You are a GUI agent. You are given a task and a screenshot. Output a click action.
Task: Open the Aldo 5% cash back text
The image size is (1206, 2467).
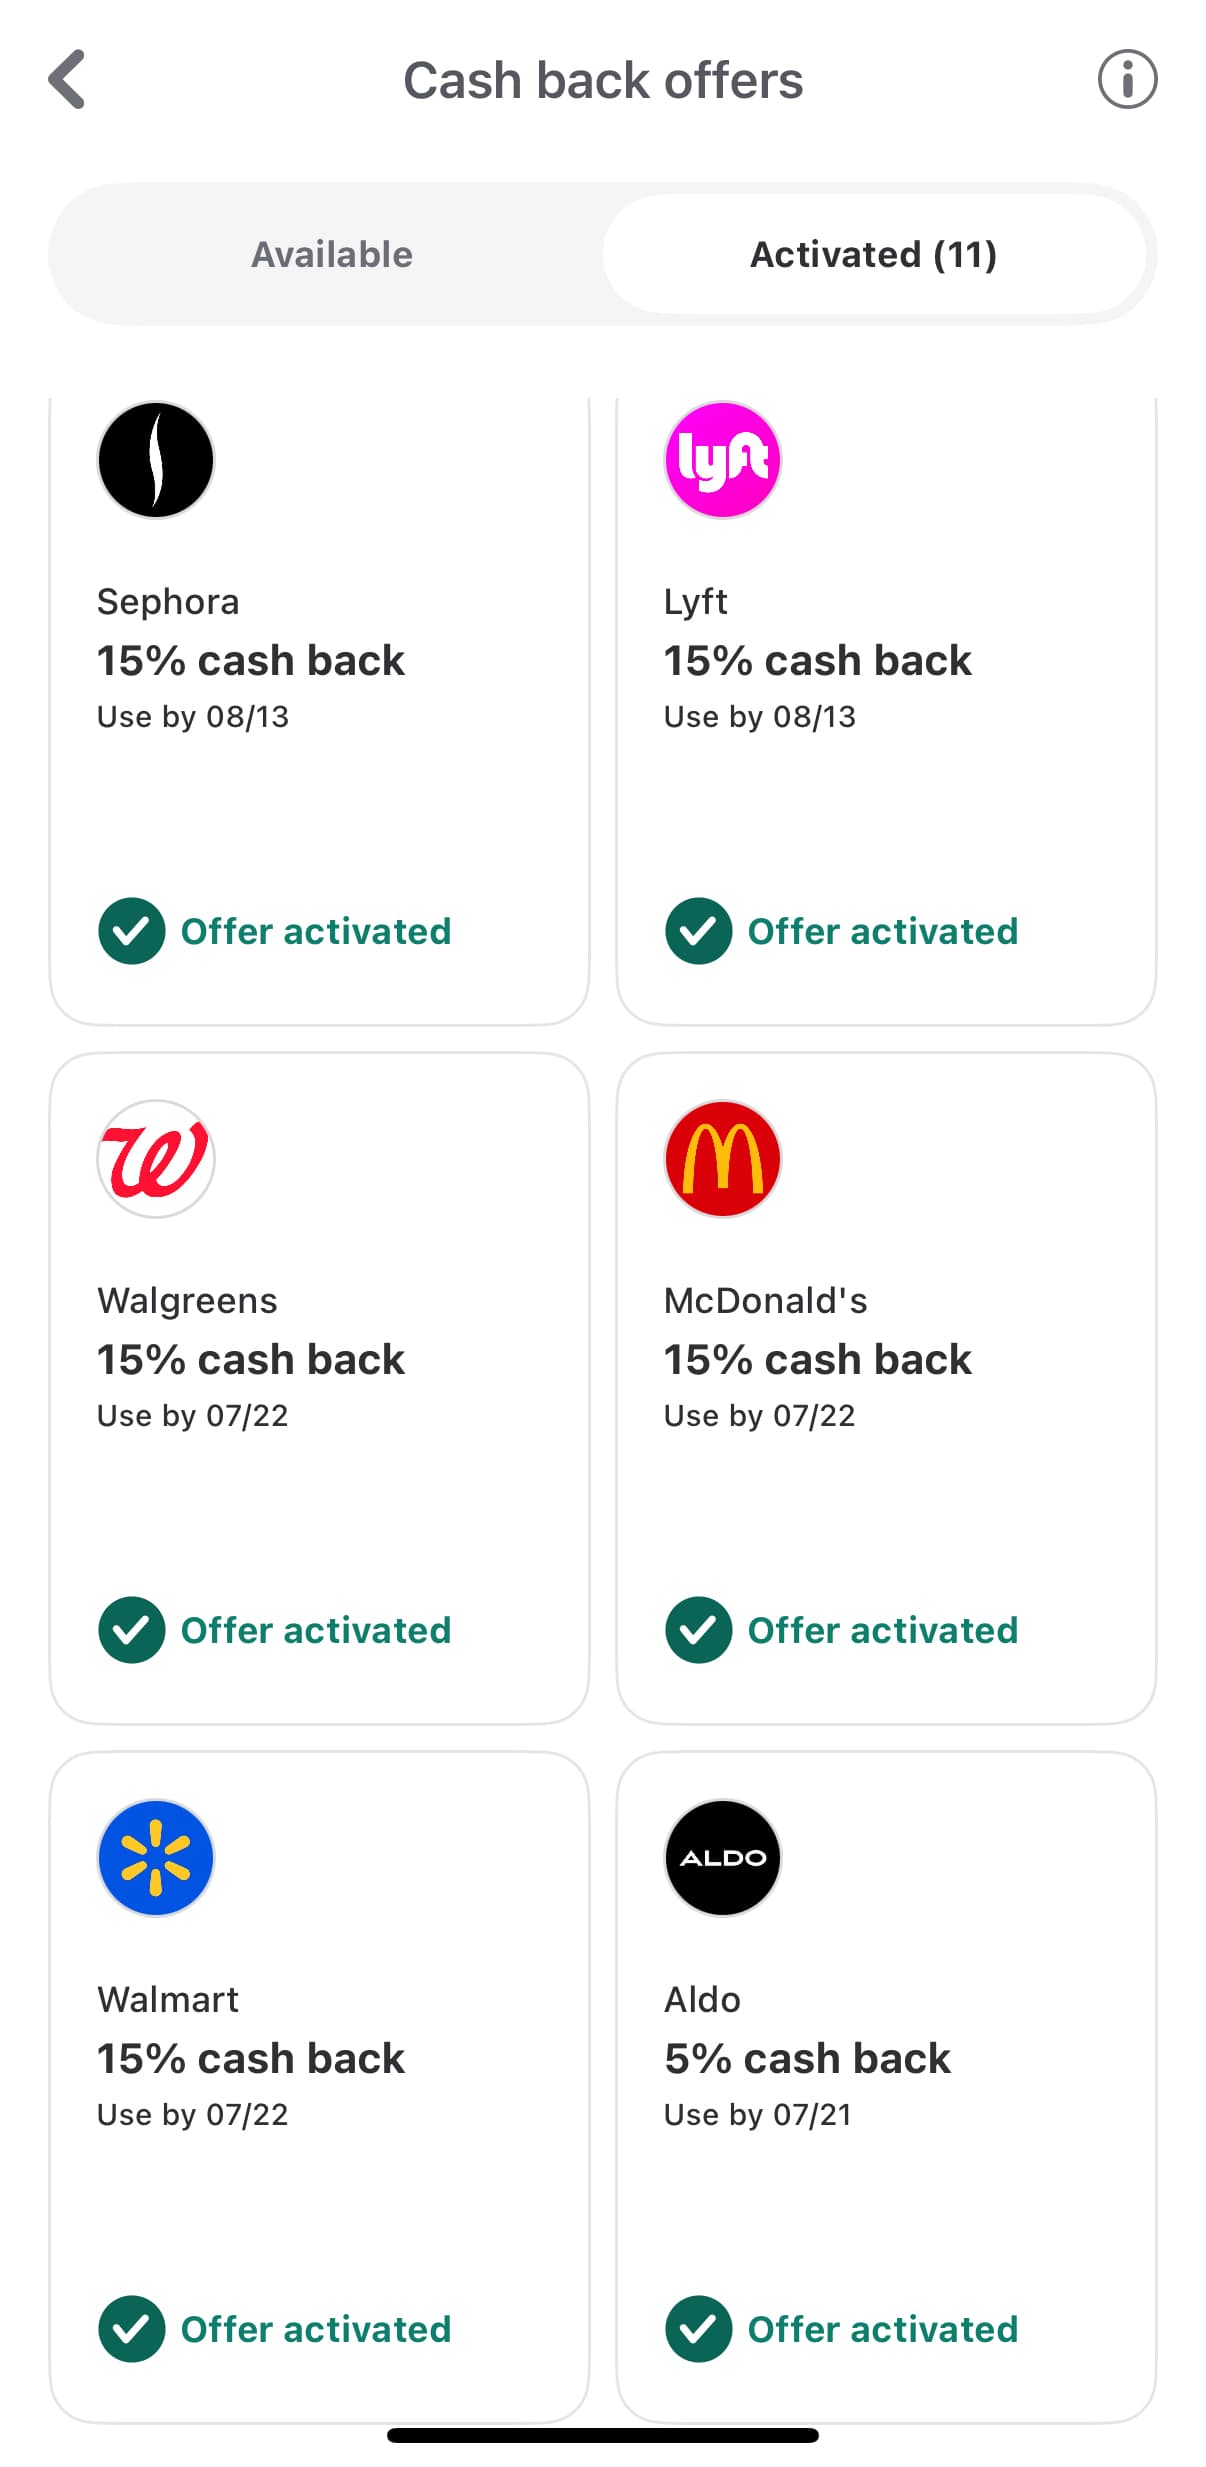[807, 2058]
